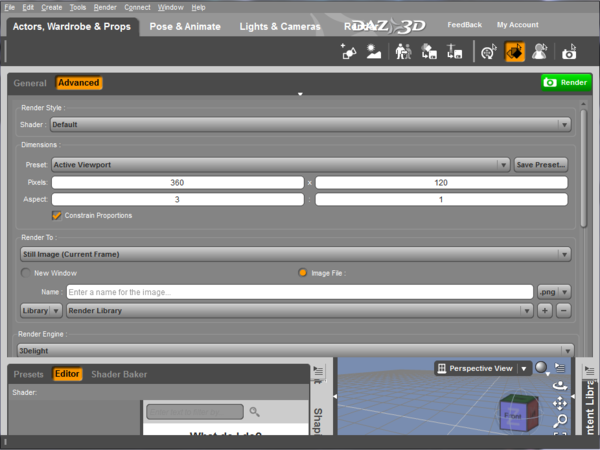The width and height of the screenshot is (600, 450).
Task: Click the viewport zoom magnifier icon
Action: 560,421
